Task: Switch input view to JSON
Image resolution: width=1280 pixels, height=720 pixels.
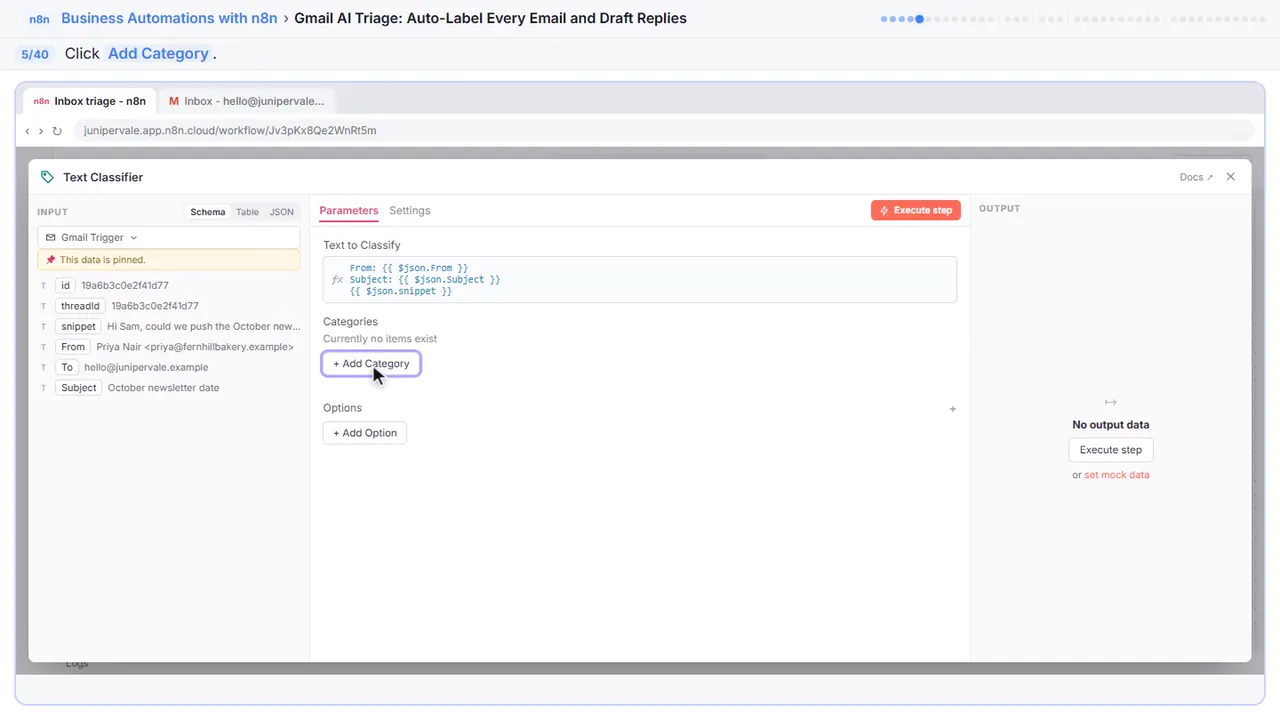Action: point(282,212)
